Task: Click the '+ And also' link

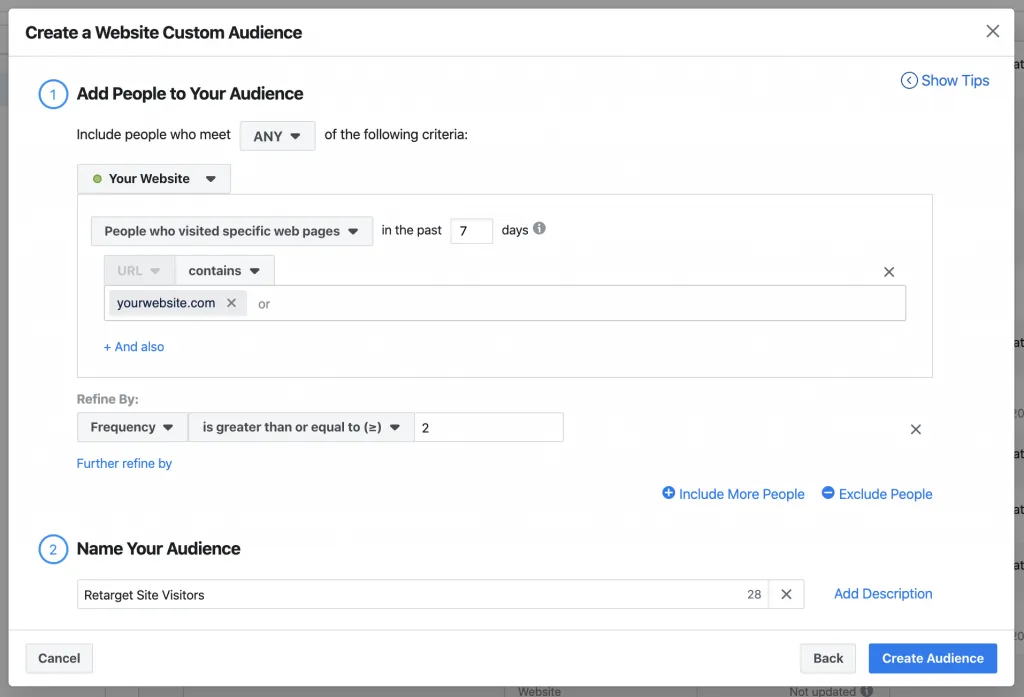Action: [134, 347]
